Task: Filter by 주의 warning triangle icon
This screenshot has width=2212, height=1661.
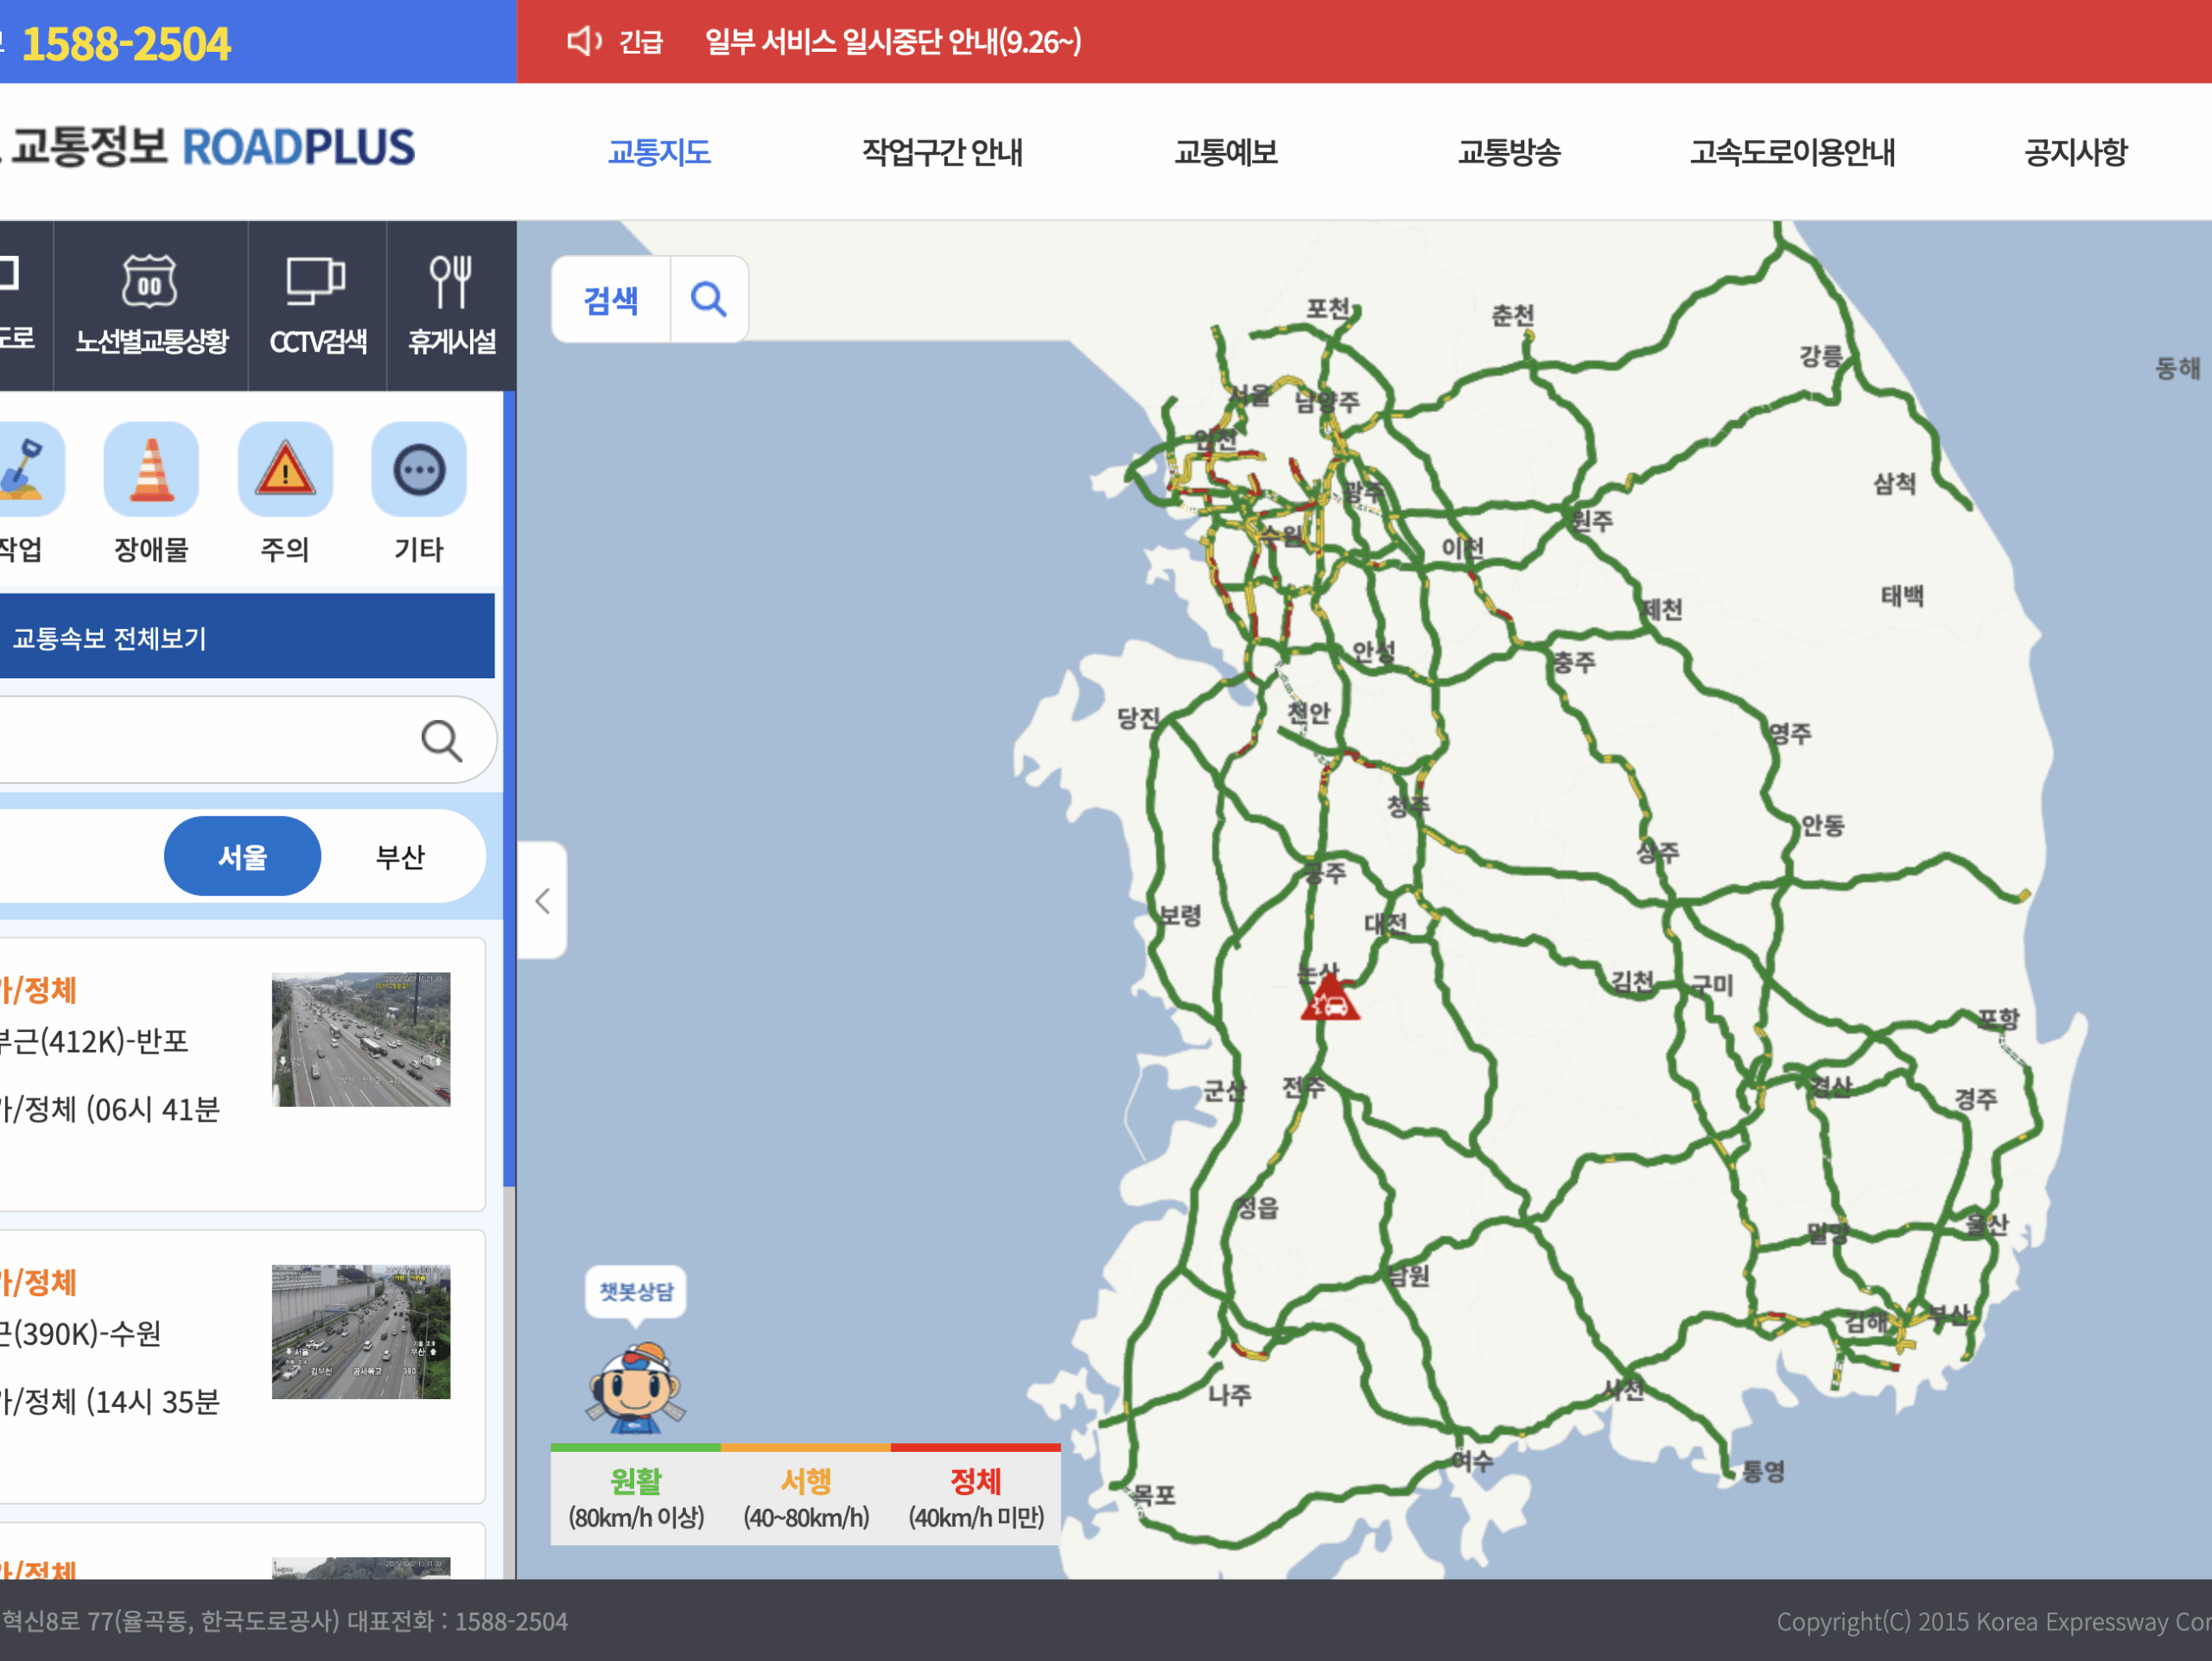Action: (x=285, y=470)
